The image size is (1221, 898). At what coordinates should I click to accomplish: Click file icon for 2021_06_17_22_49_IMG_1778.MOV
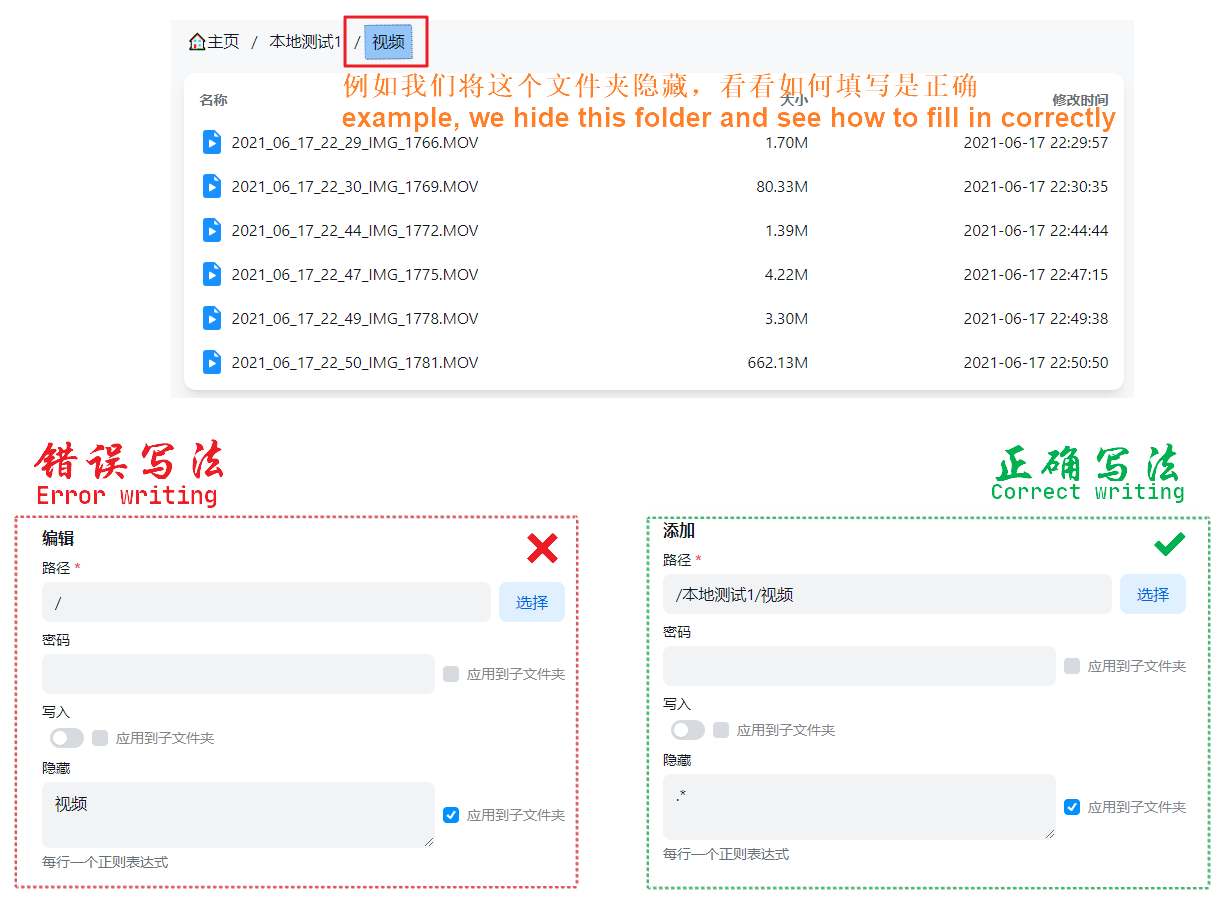212,318
